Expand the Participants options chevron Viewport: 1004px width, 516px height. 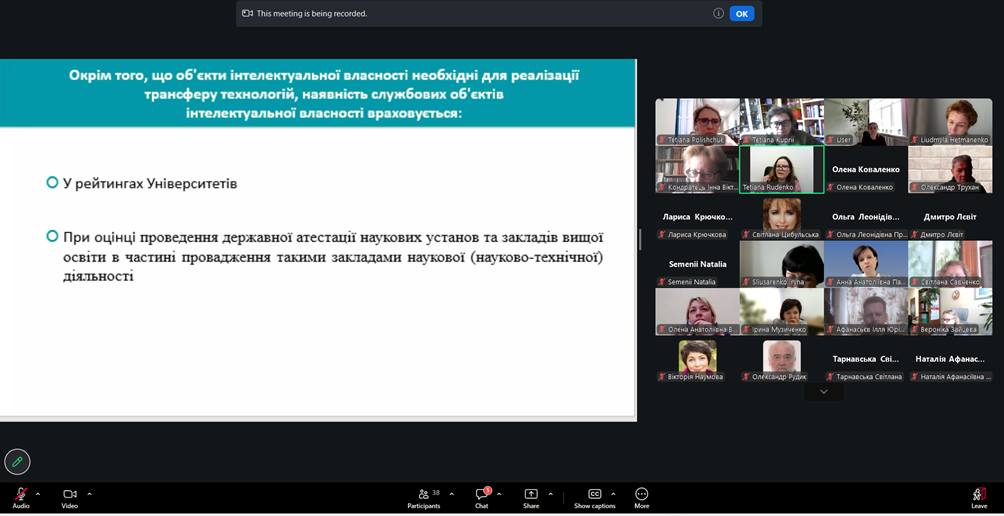[452, 494]
